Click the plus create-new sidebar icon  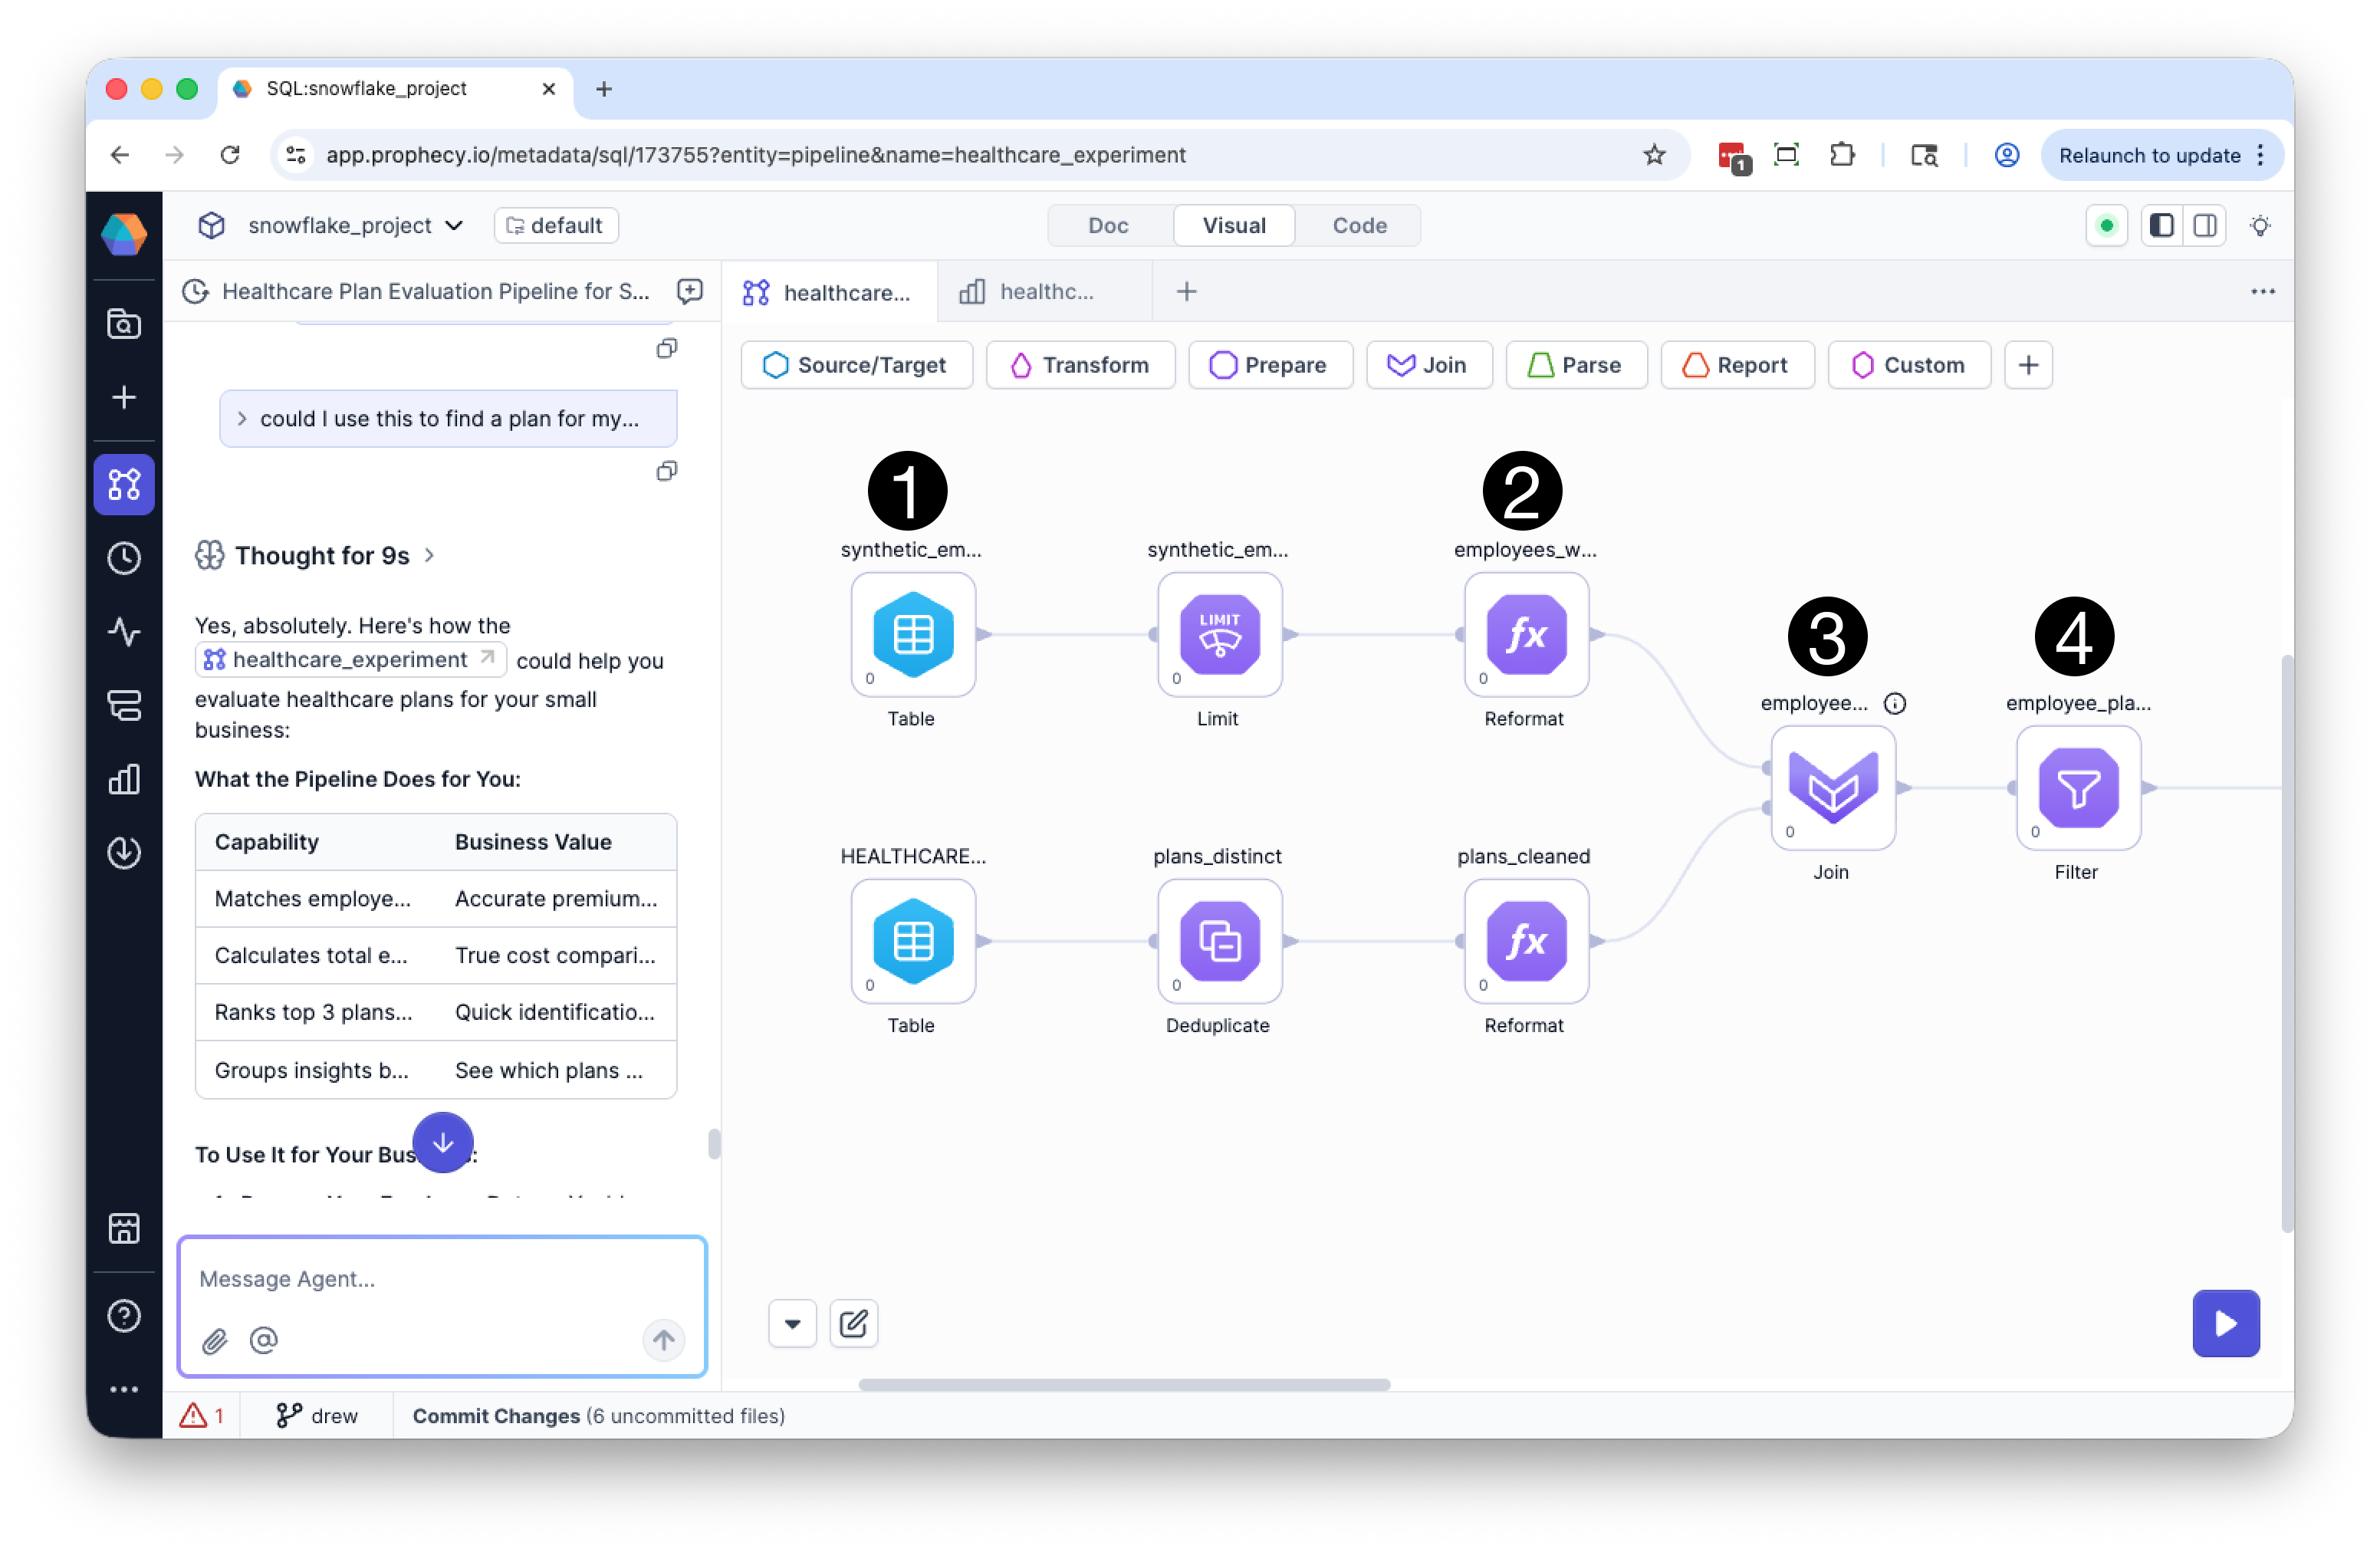coord(124,398)
